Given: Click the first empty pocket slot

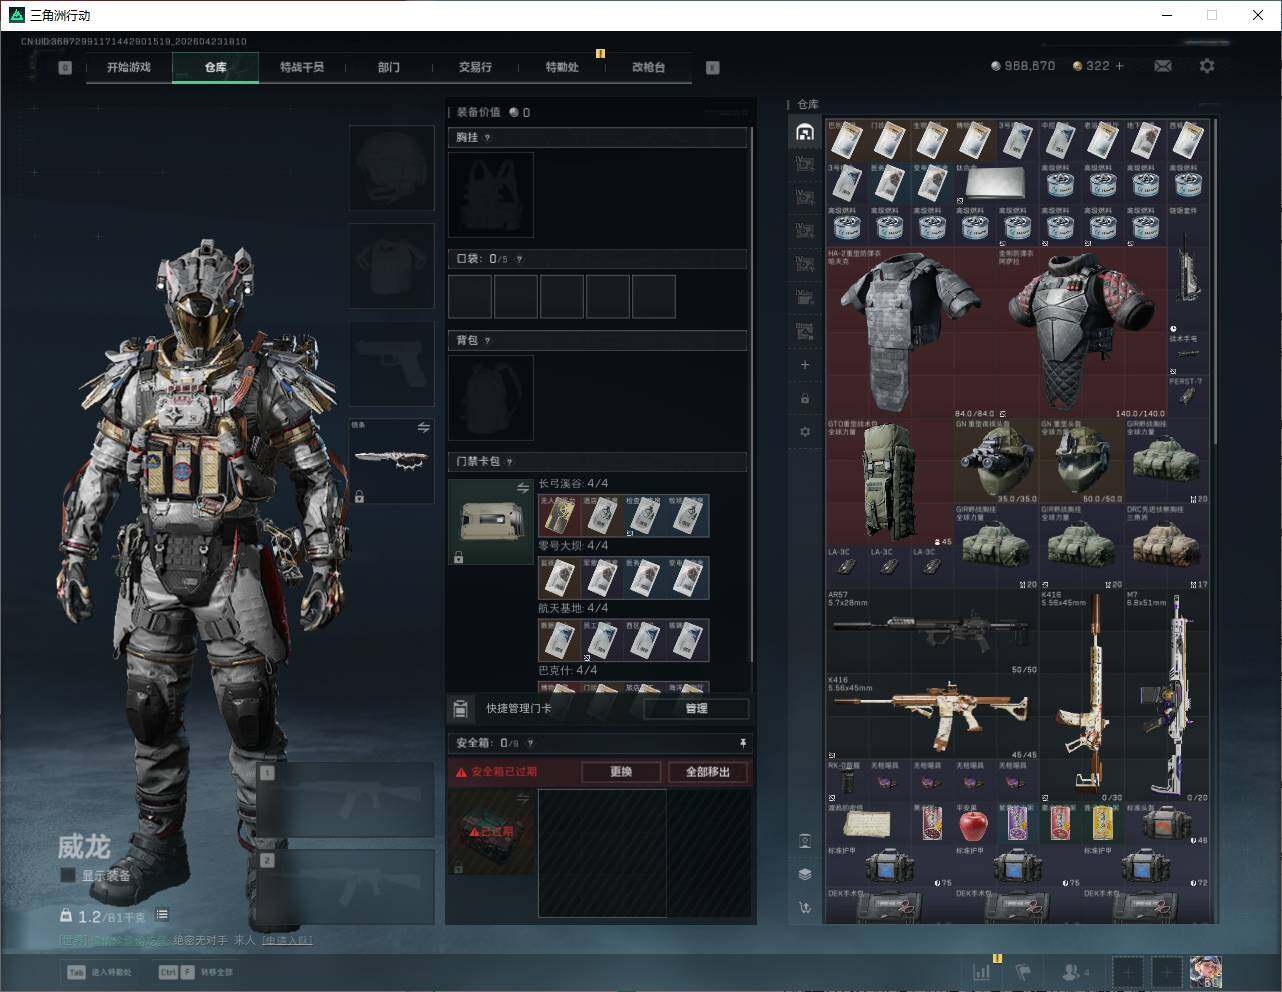Looking at the screenshot, I should click(470, 297).
